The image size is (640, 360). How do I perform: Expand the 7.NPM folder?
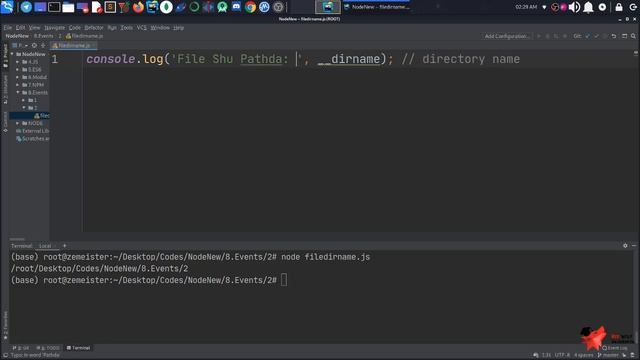[x=18, y=85]
